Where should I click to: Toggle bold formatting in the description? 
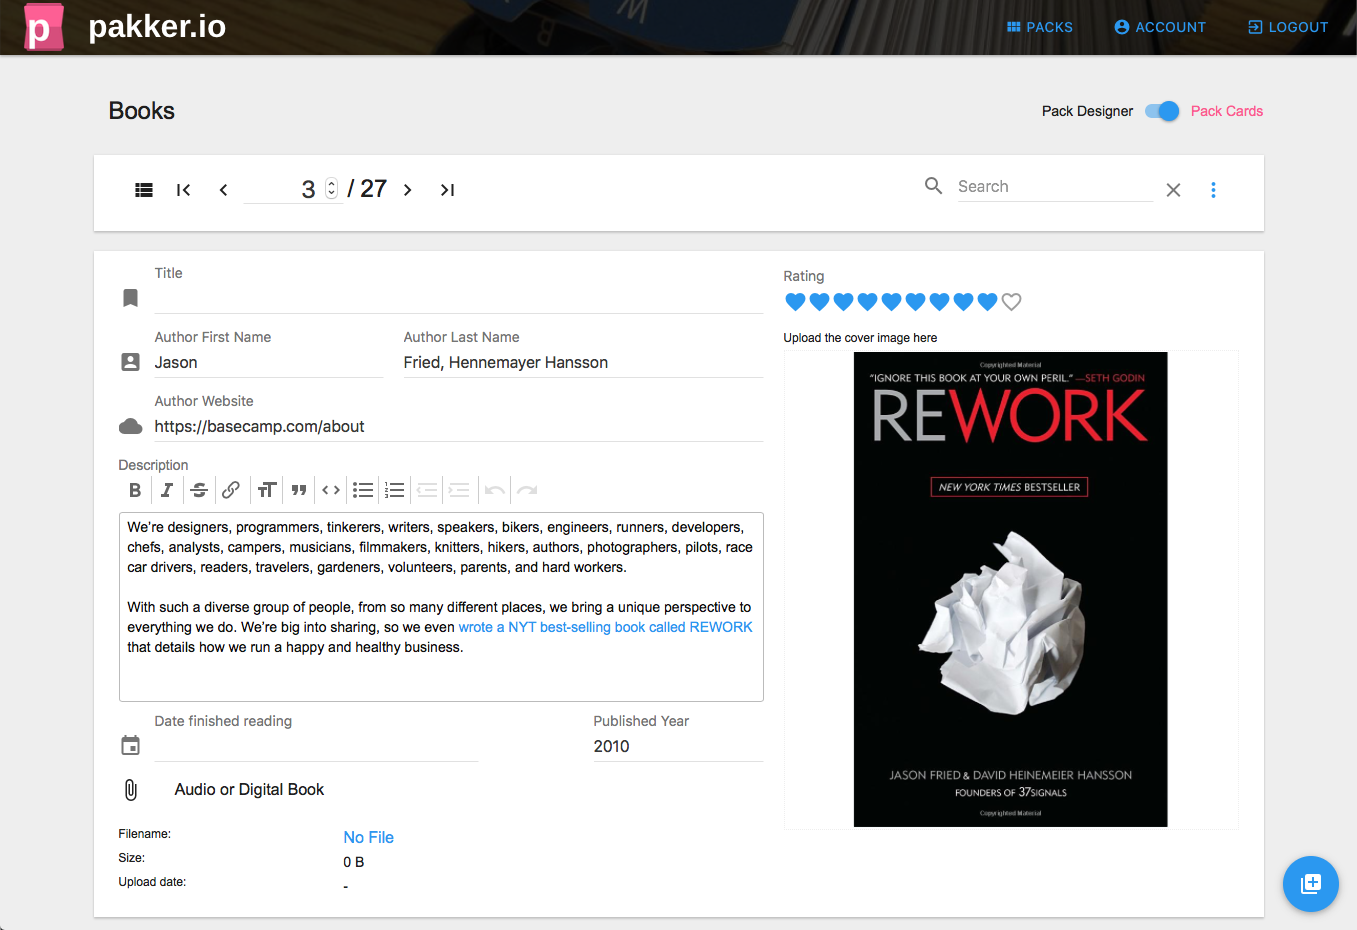click(x=135, y=490)
